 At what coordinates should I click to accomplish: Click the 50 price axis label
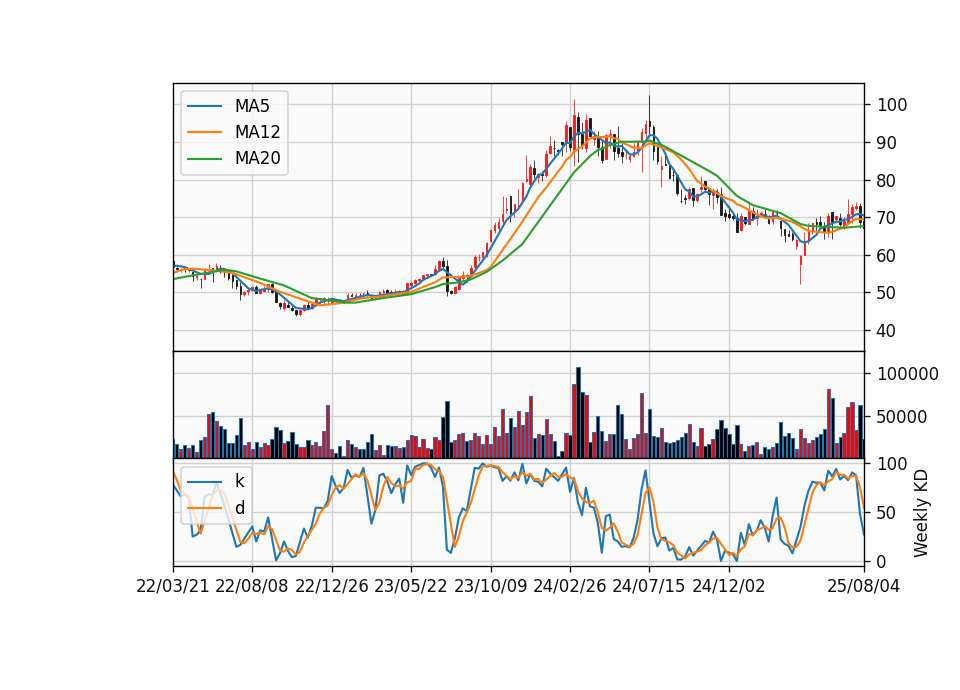click(887, 293)
